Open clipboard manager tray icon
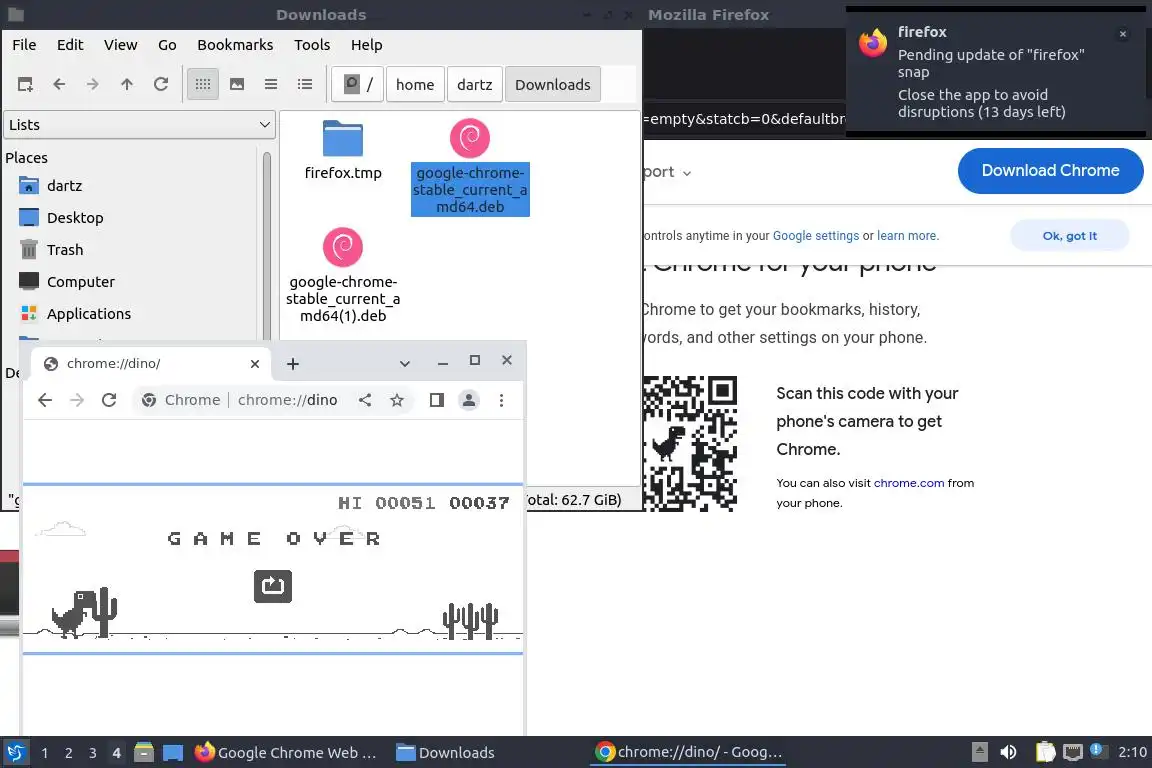1152x768 pixels. point(1045,752)
